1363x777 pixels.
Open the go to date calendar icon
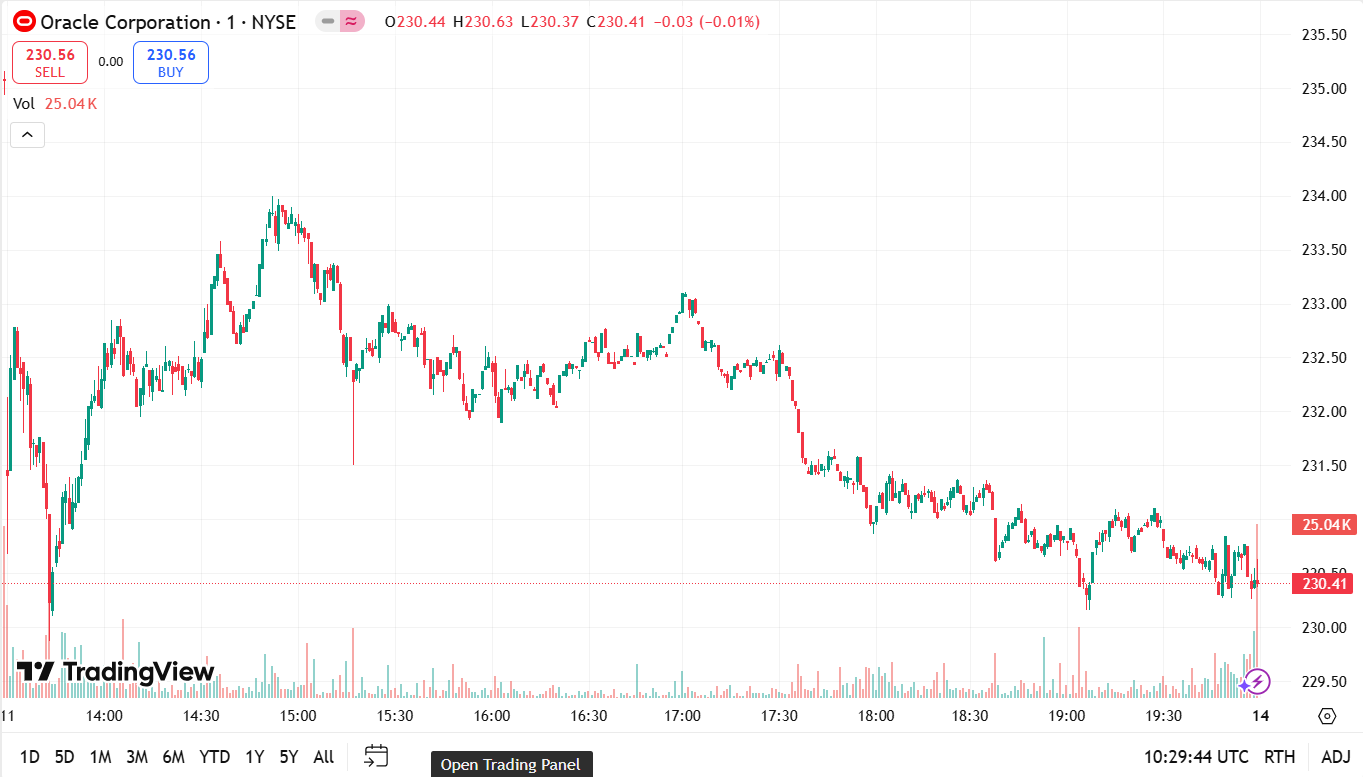(x=376, y=756)
